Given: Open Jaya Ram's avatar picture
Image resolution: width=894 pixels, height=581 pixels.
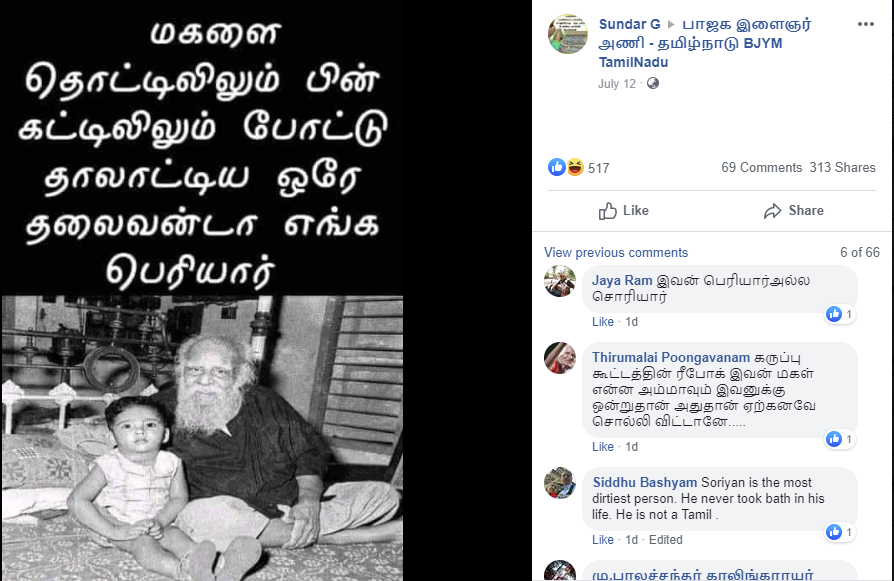Looking at the screenshot, I should (x=560, y=281).
